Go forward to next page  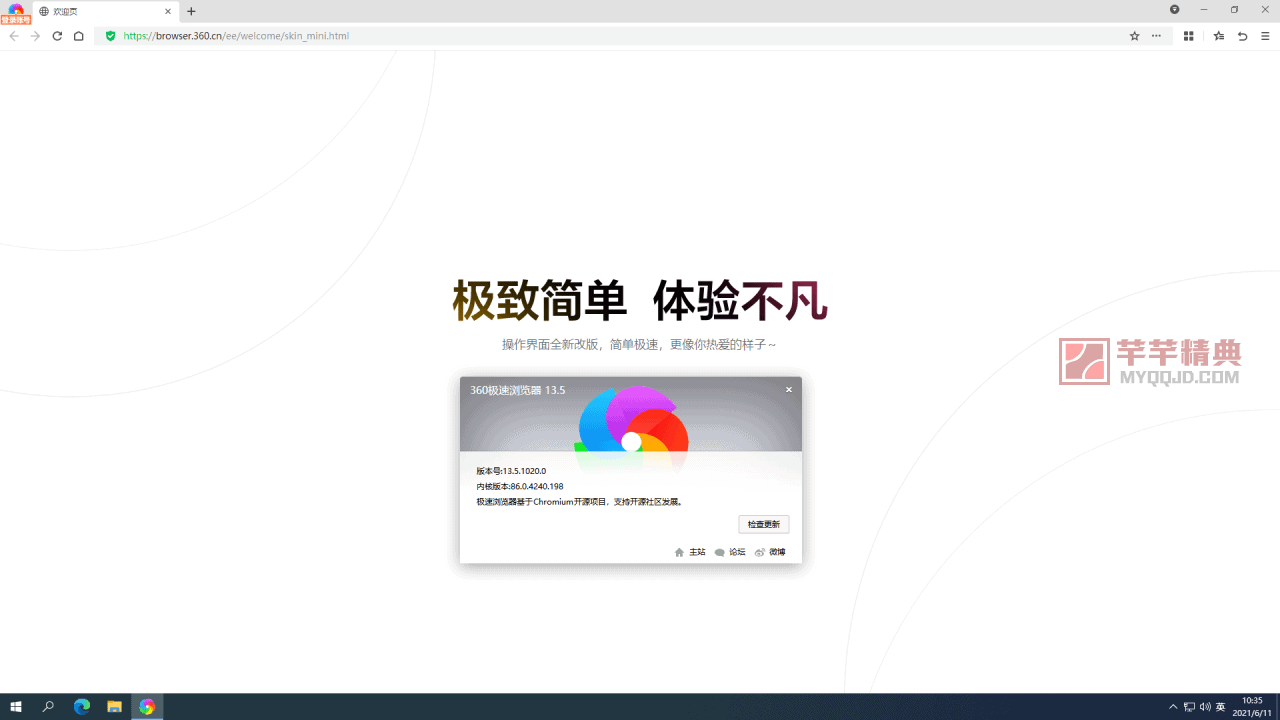[35, 36]
